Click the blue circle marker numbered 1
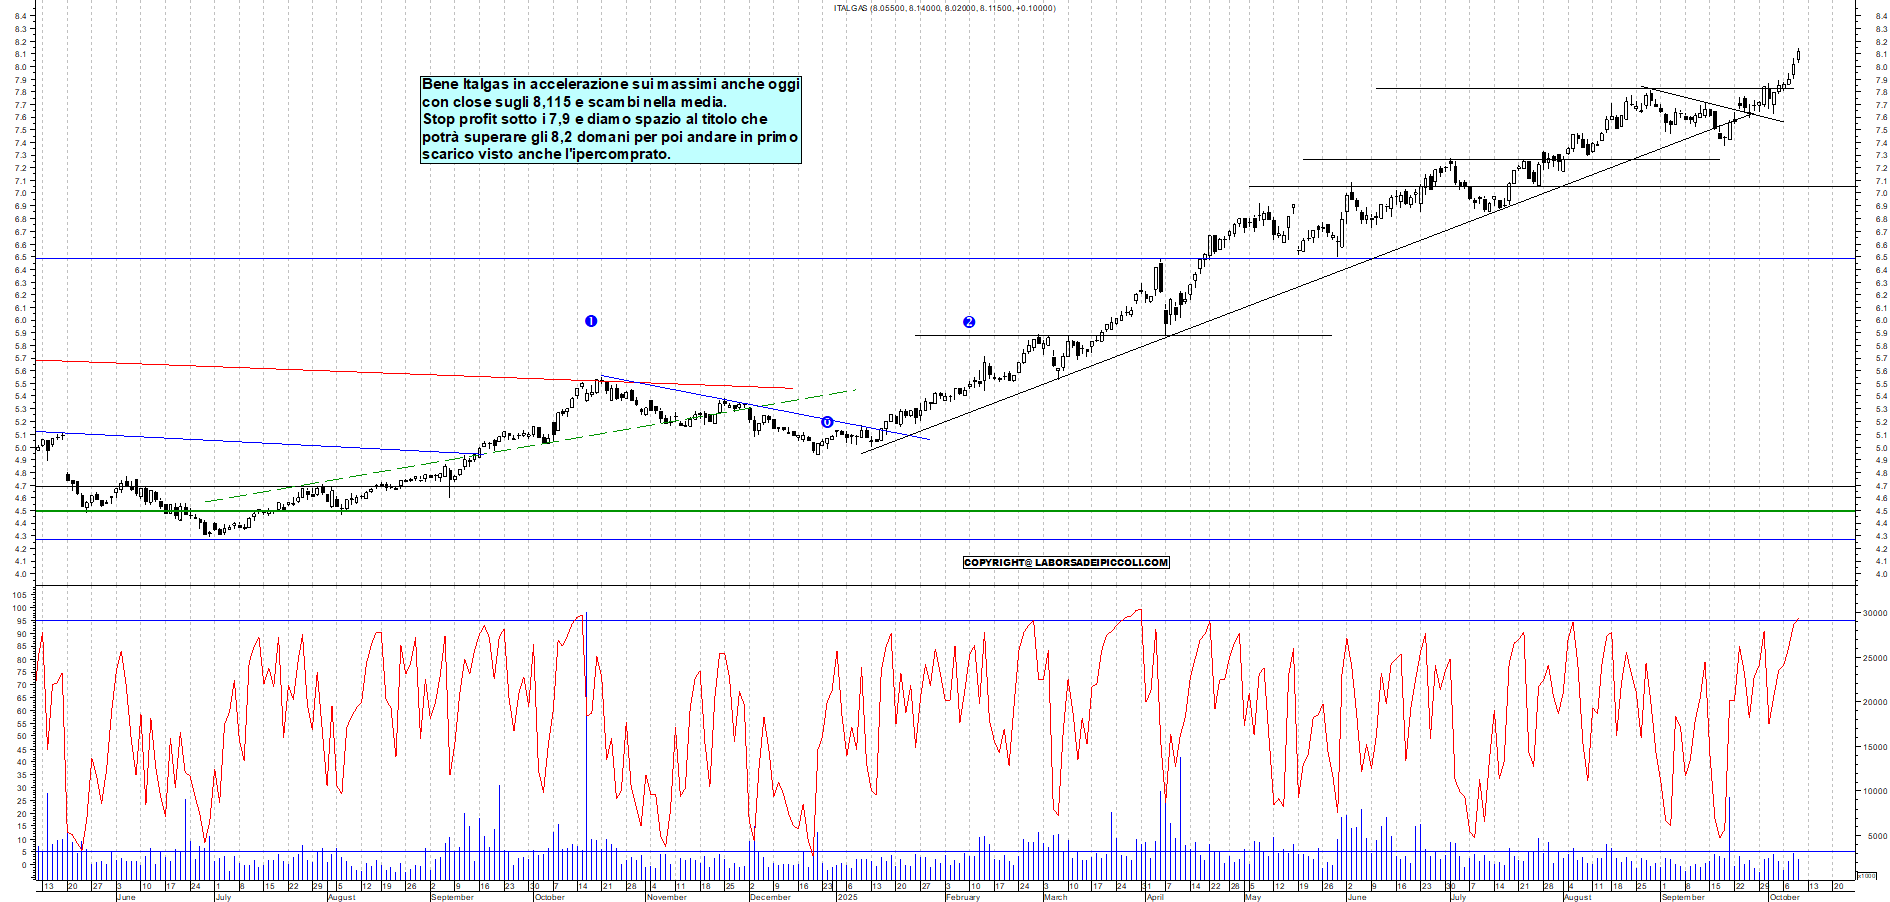This screenshot has width=1890, height=902. click(591, 321)
